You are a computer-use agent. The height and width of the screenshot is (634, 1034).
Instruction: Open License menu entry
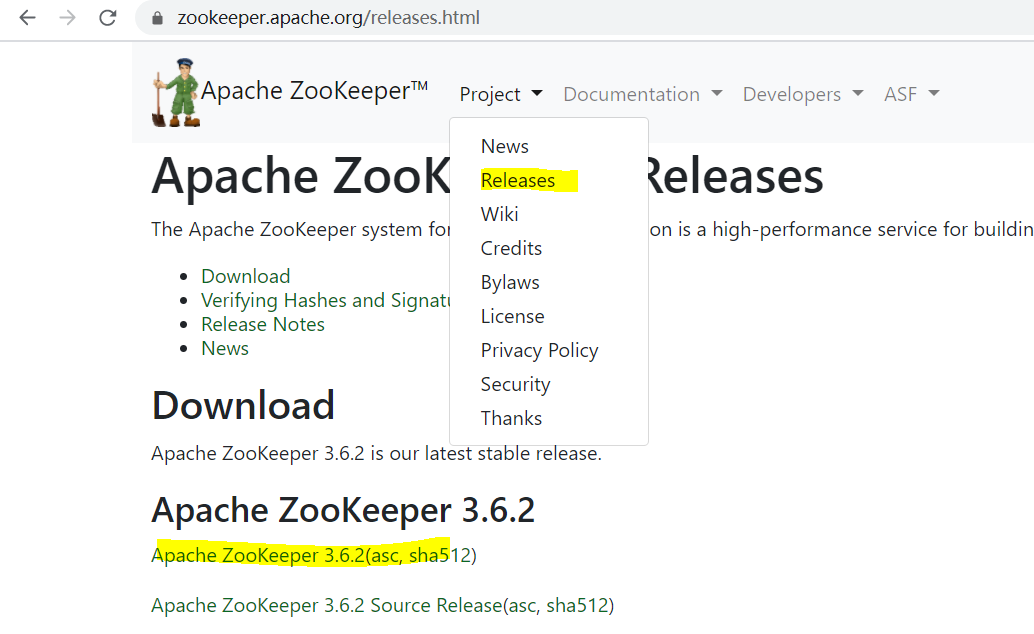point(512,317)
